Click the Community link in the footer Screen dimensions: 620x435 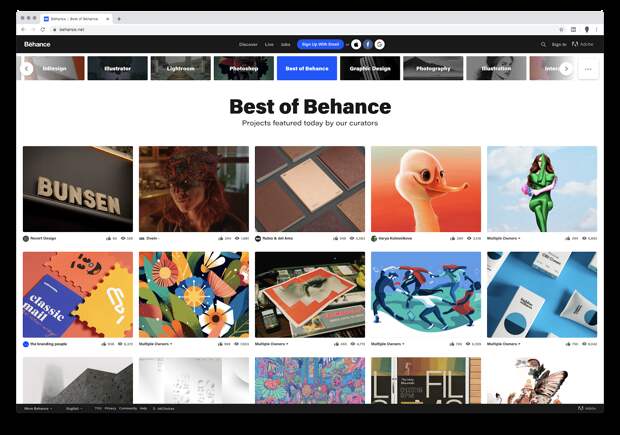click(128, 409)
